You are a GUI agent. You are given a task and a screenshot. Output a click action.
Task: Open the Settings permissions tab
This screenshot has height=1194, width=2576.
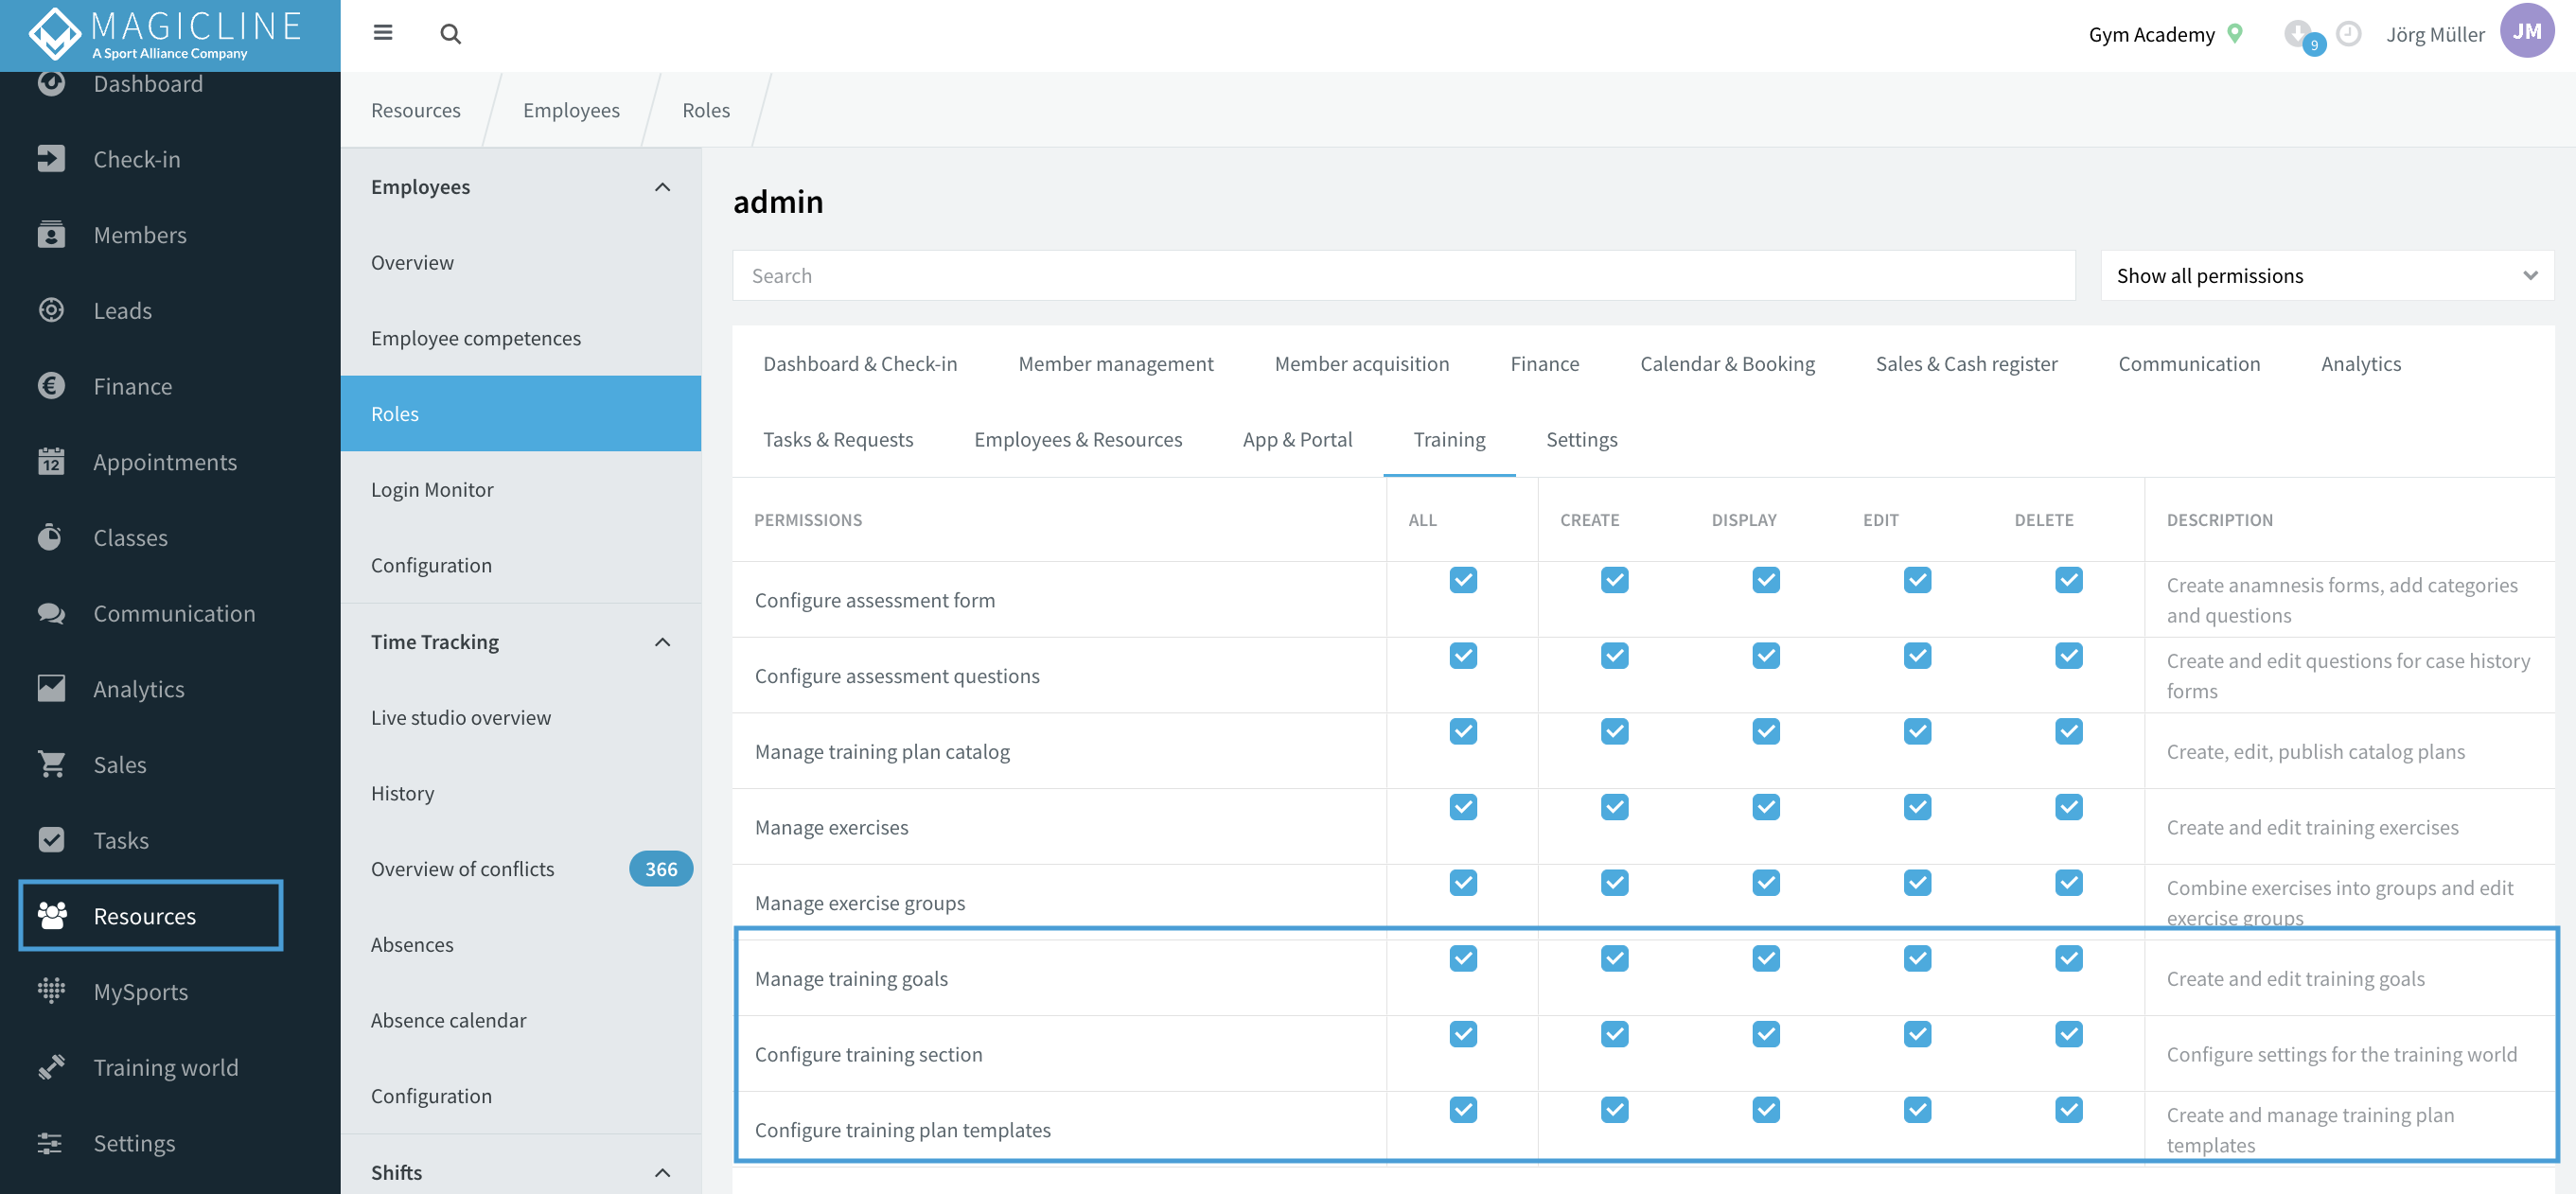click(1581, 439)
